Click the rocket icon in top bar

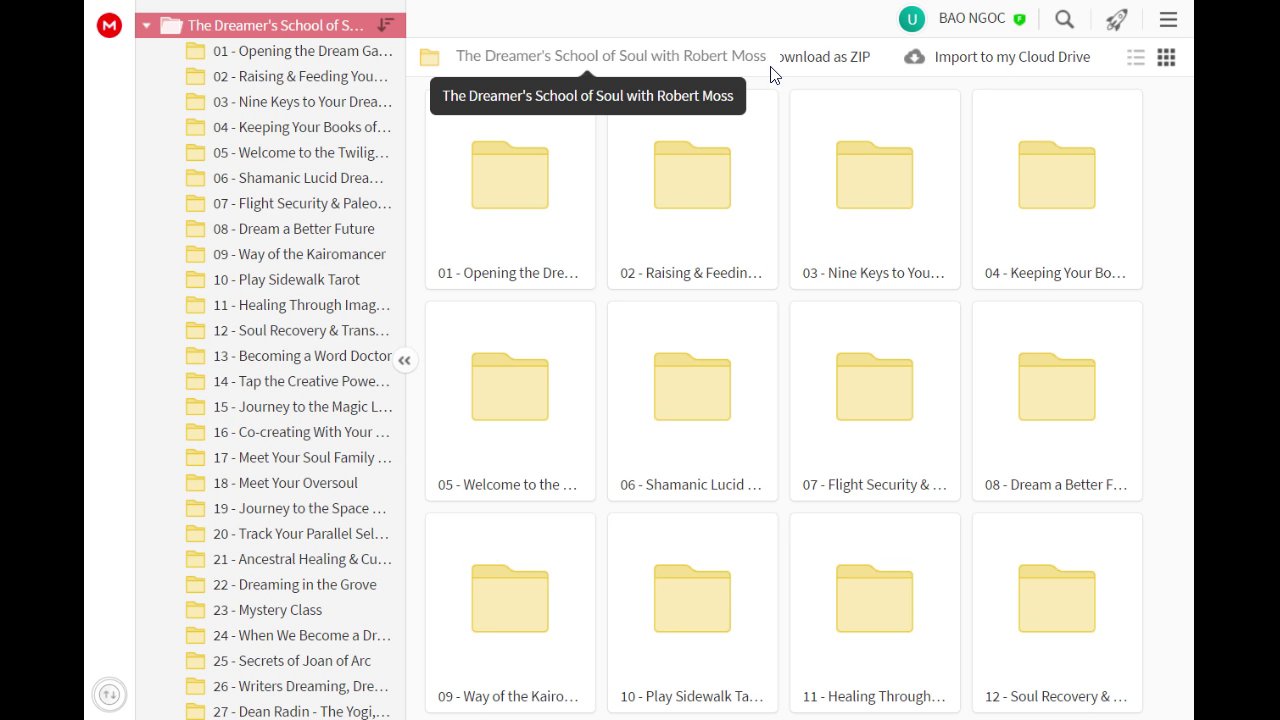click(1117, 19)
